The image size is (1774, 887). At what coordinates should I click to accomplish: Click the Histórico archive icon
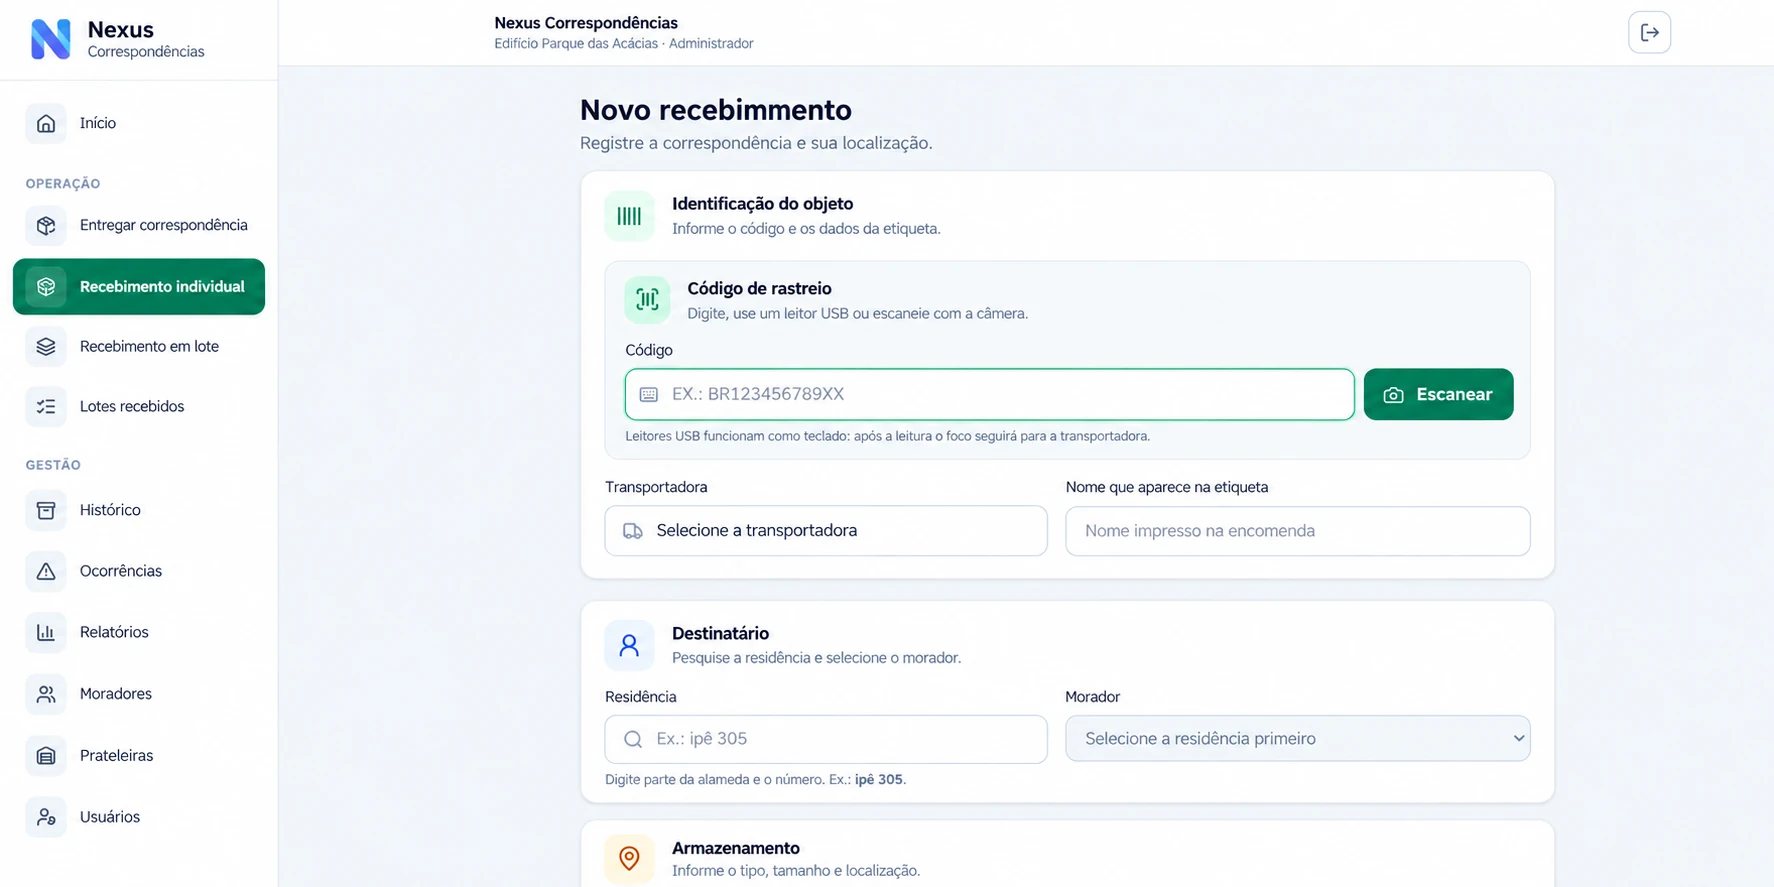(46, 510)
